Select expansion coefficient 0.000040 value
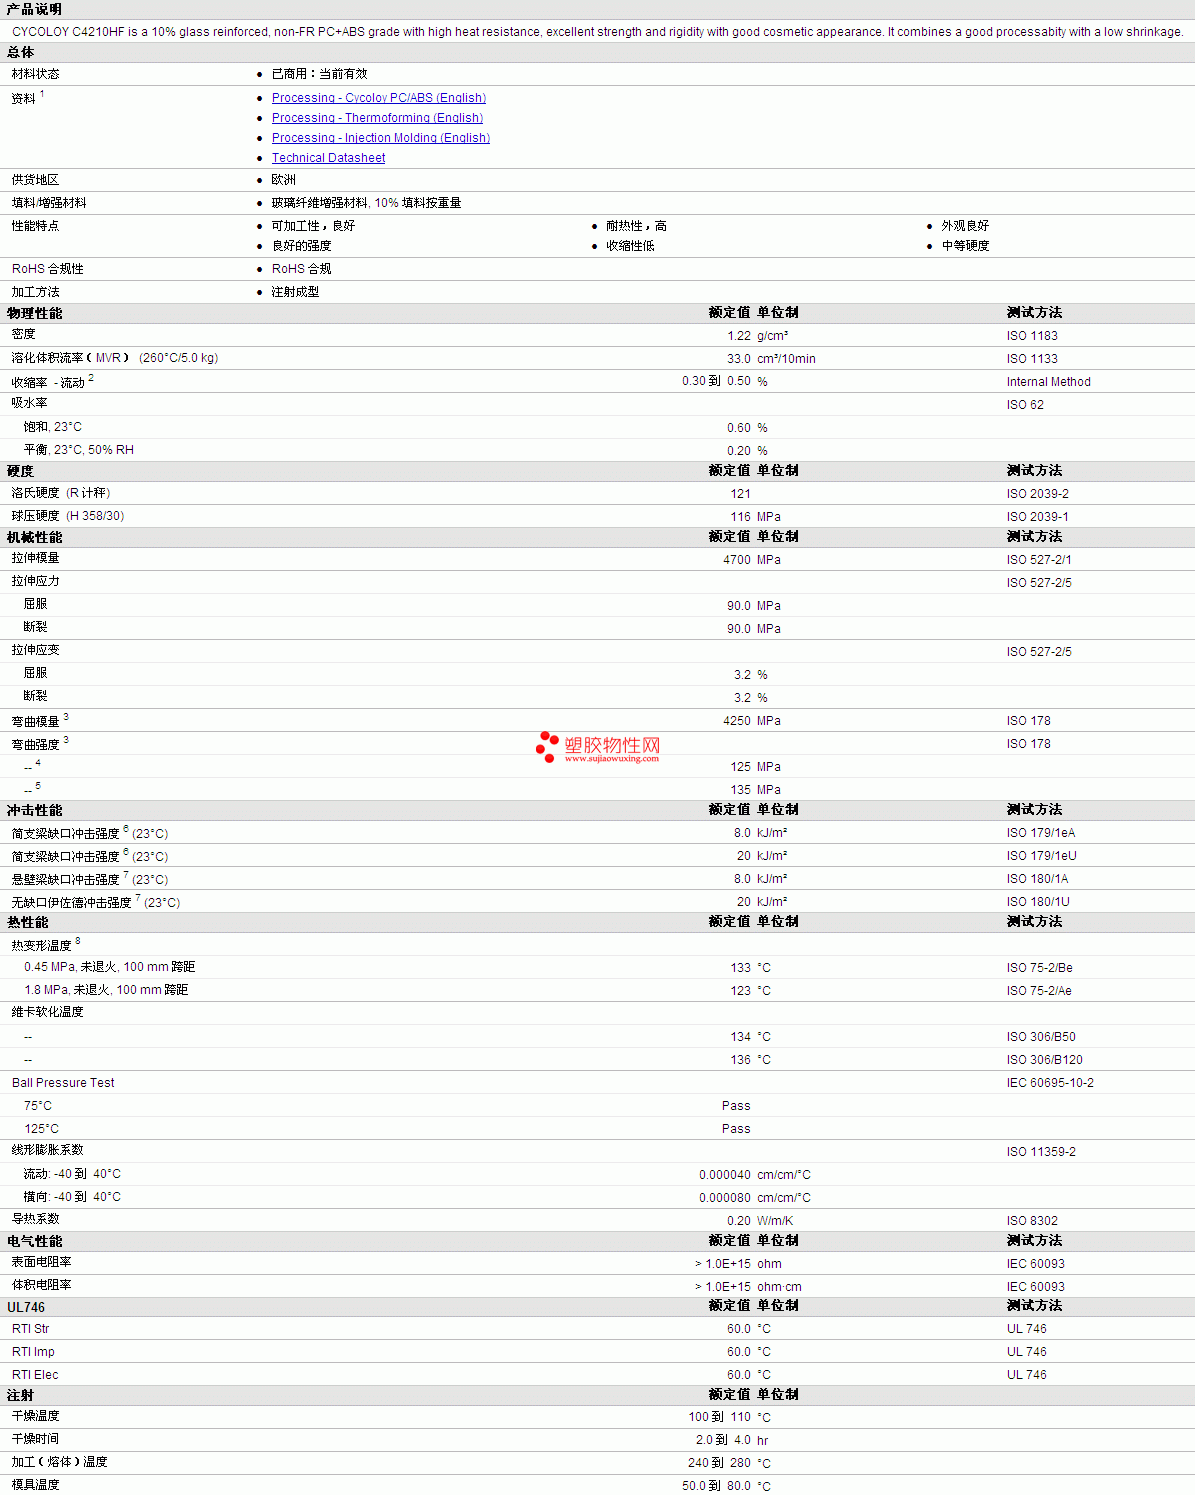The width and height of the screenshot is (1195, 1495). (725, 1175)
